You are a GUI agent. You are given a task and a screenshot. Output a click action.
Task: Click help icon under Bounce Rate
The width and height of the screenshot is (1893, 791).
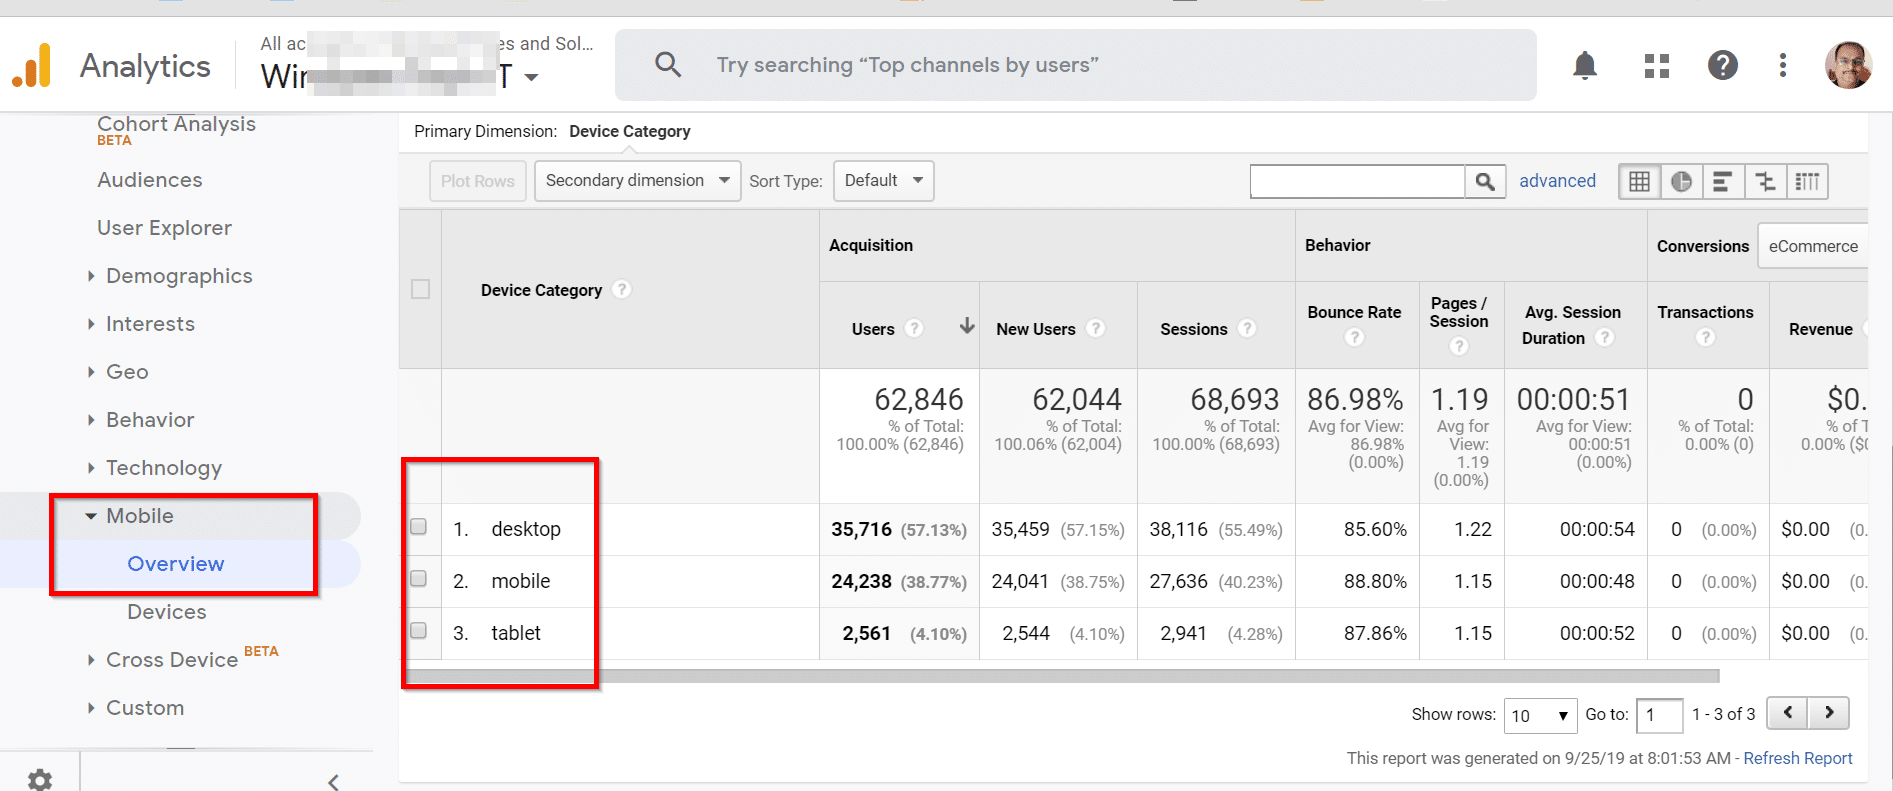point(1354,337)
